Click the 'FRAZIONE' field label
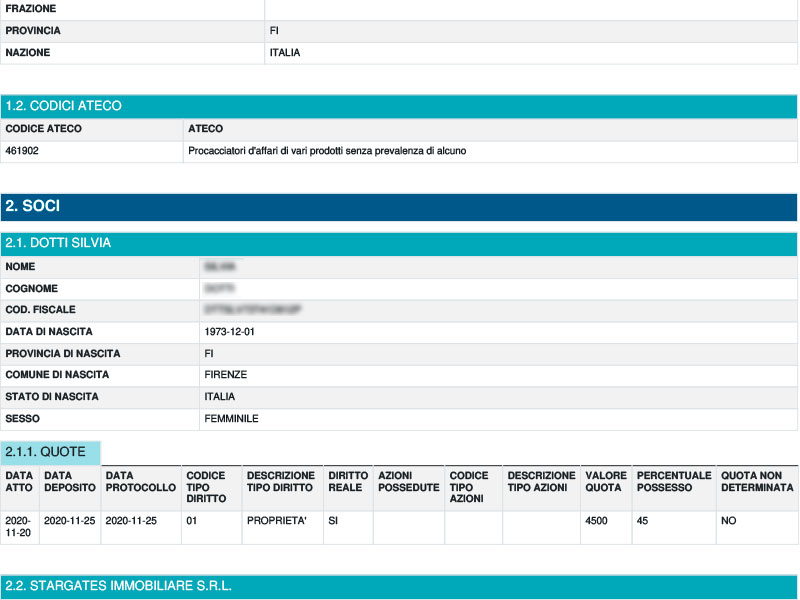Image resolution: width=800 pixels, height=600 pixels. coord(30,9)
